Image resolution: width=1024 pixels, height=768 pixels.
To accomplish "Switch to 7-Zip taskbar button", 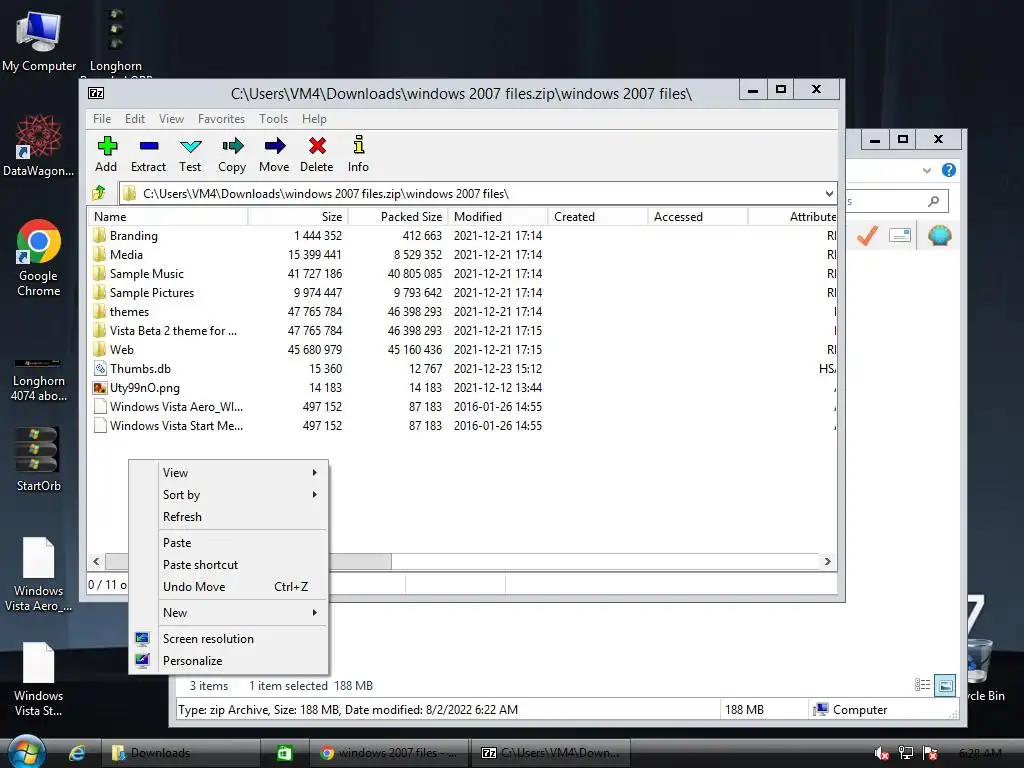I will point(551,753).
